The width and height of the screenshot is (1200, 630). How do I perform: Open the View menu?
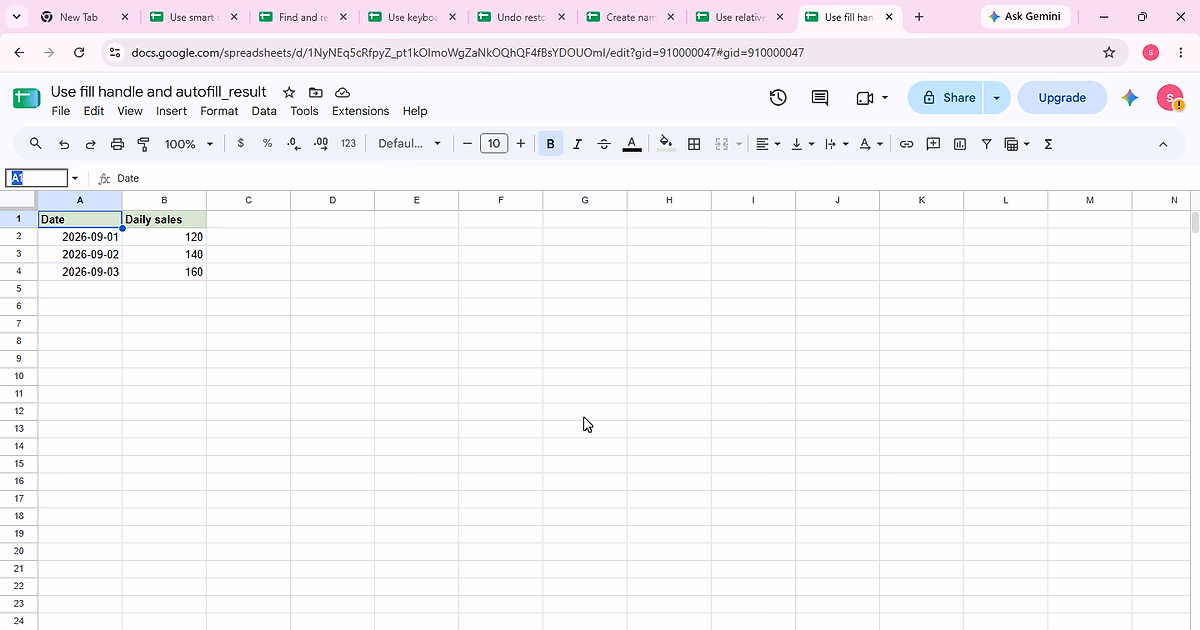130,111
